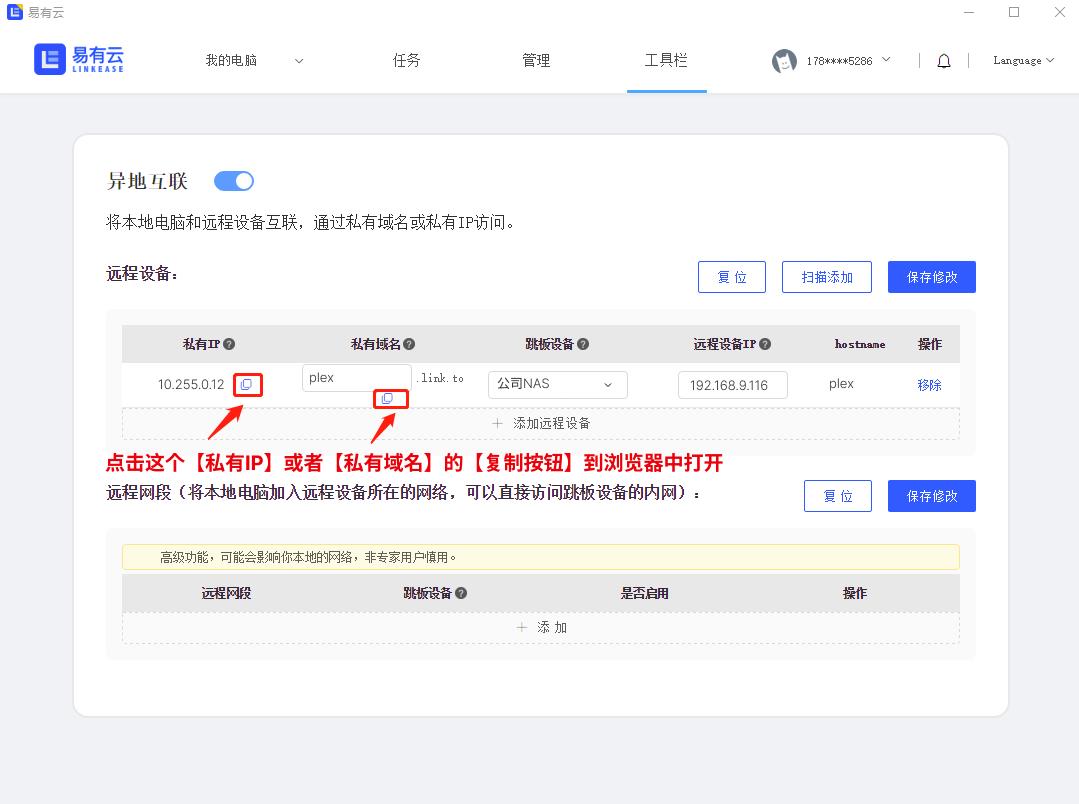
Task: Switch to the 管理 tab
Action: click(x=536, y=61)
